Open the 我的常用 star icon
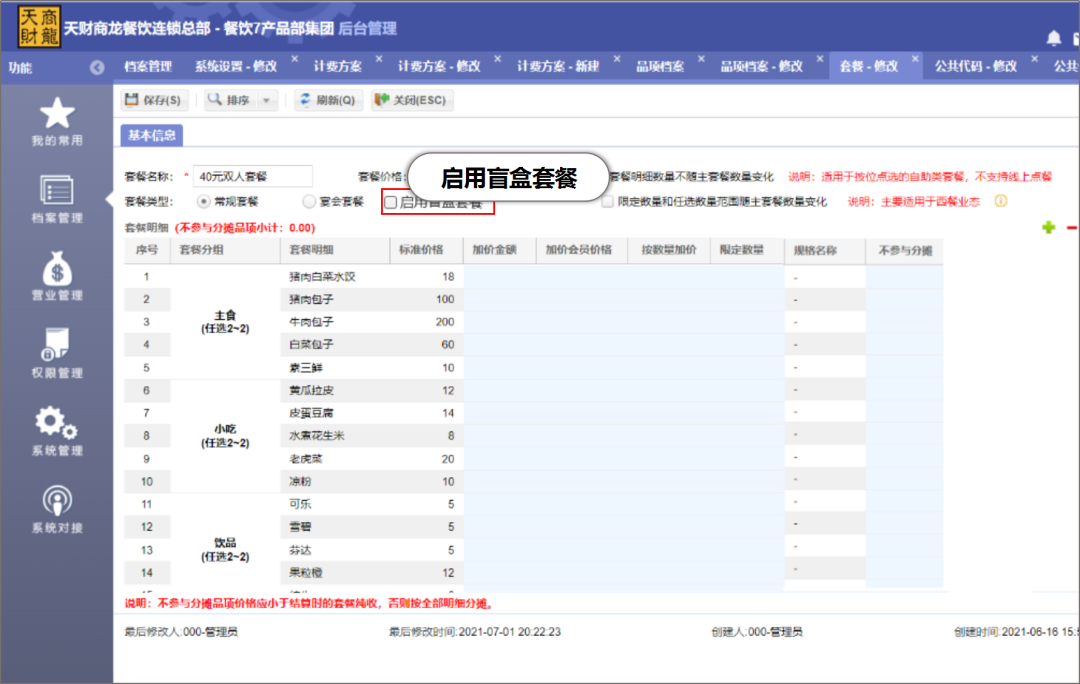 [56, 114]
